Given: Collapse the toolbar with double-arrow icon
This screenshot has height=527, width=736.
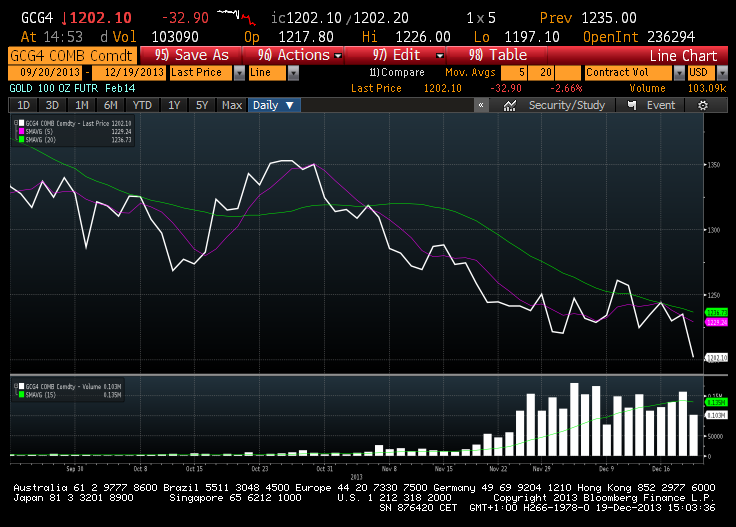Looking at the screenshot, I should [481, 105].
